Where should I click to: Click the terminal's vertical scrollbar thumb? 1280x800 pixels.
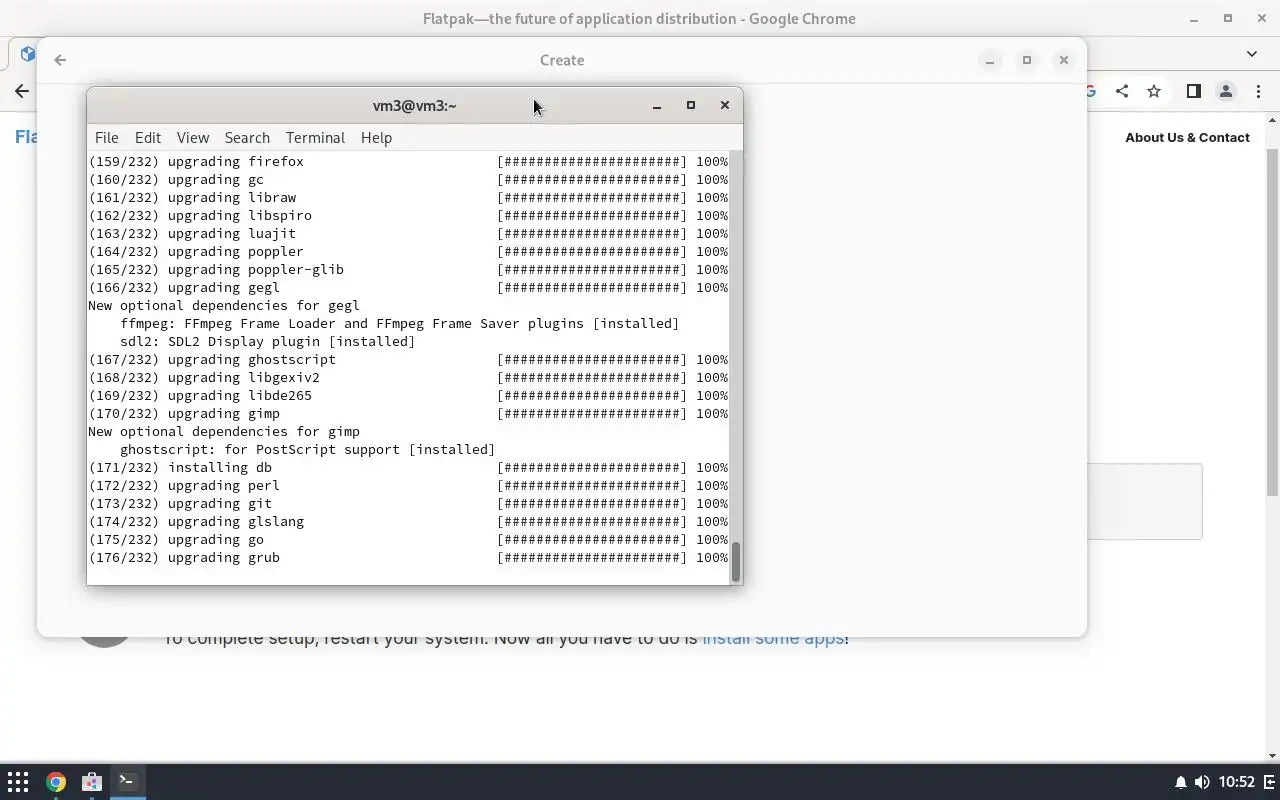coord(736,562)
